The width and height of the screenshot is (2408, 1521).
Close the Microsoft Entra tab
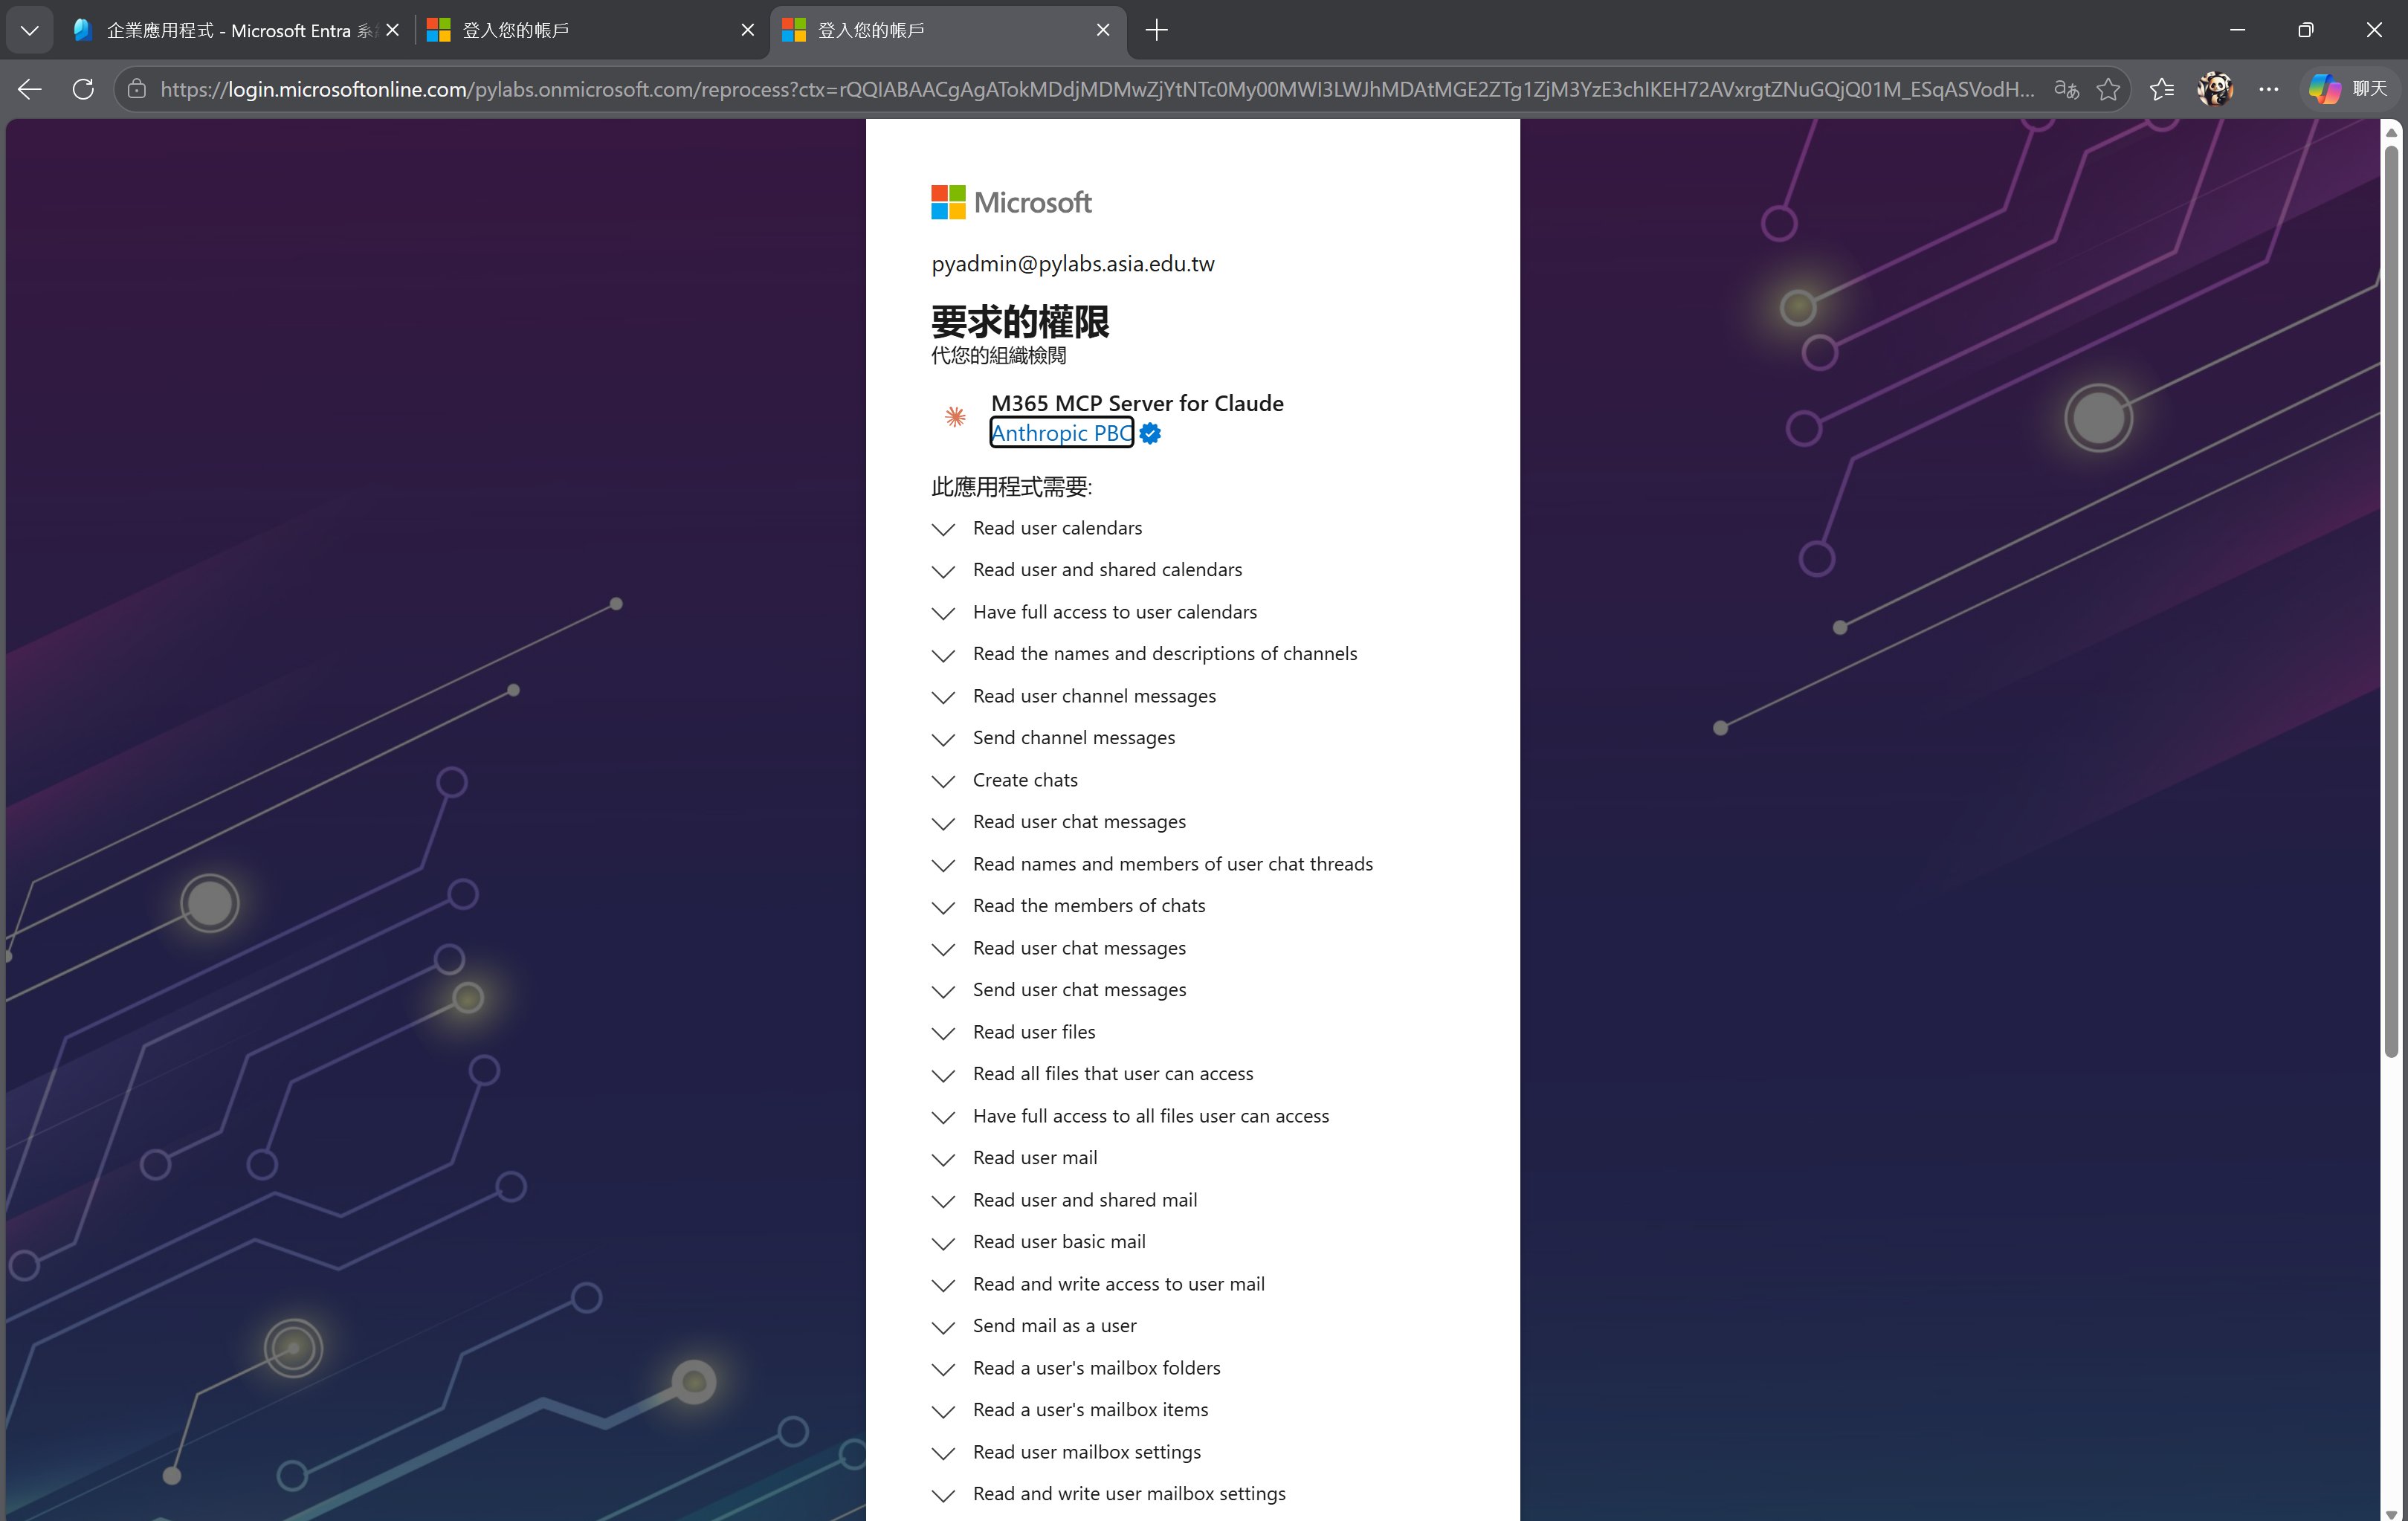coord(393,30)
